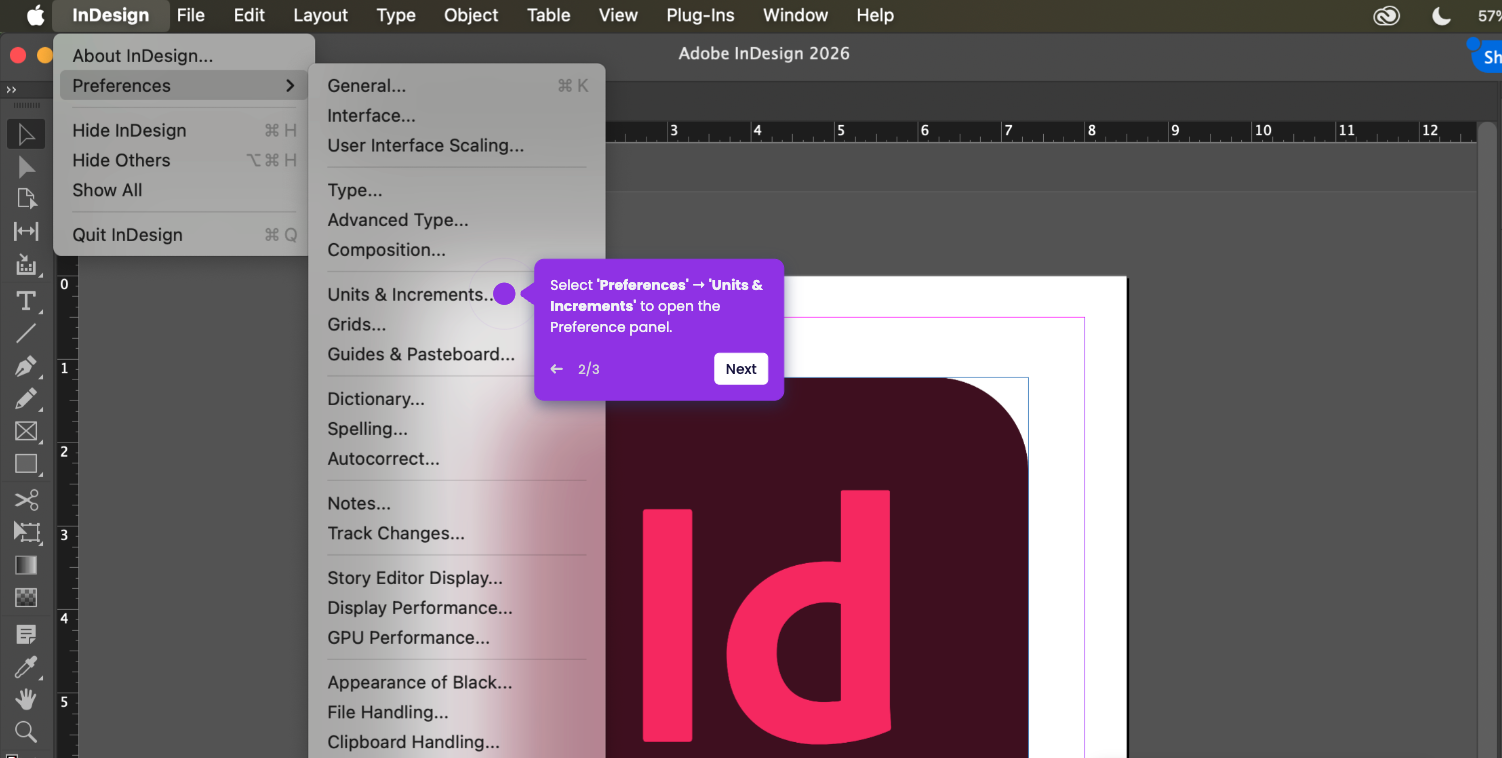Screen dimensions: 1502x758
Task: Open the Plug-Ins menu
Action: [700, 15]
